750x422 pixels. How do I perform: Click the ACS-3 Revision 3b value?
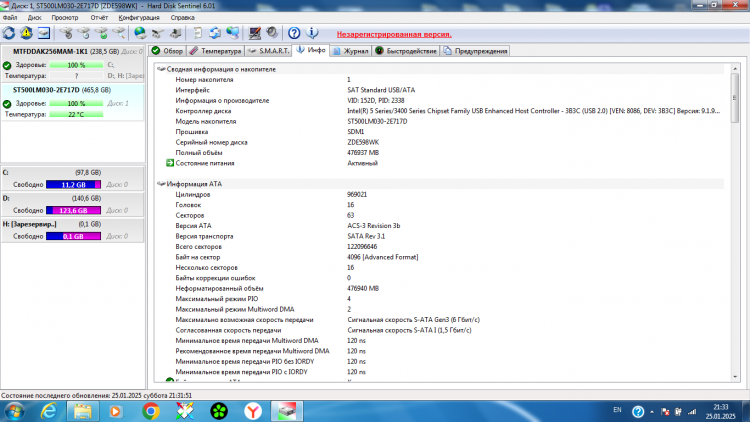point(374,226)
